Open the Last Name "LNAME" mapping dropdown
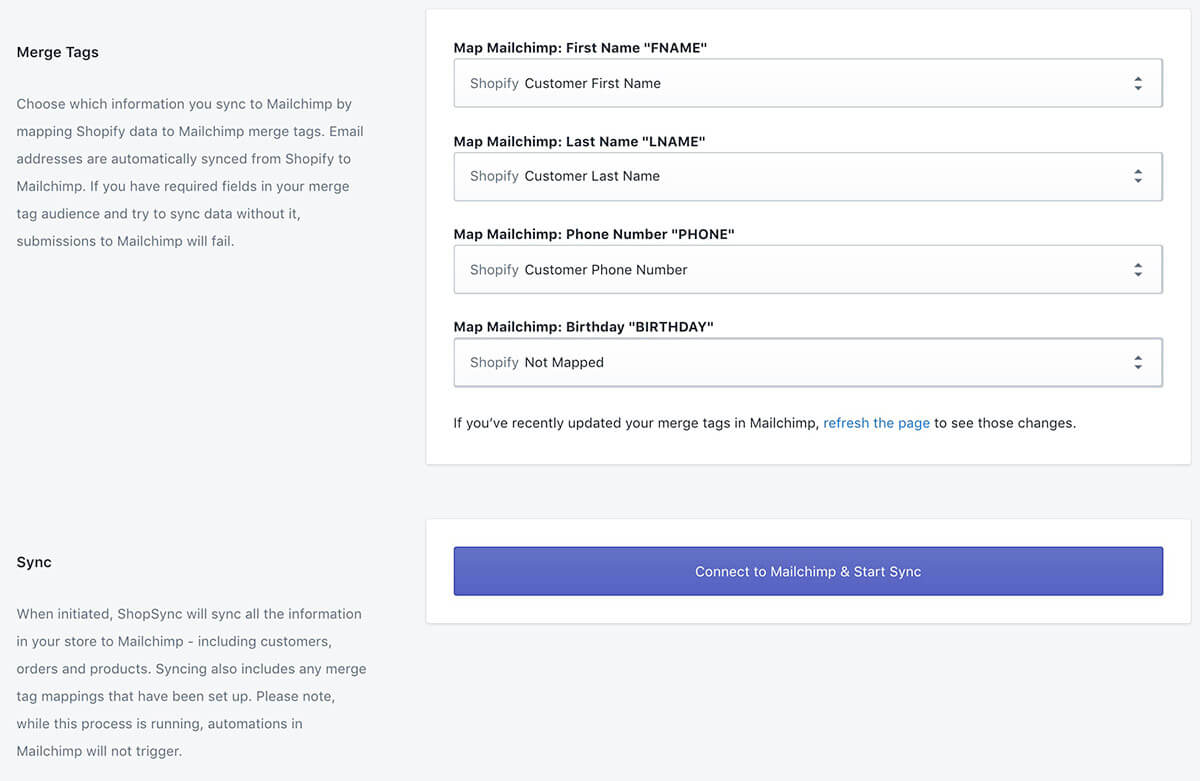 coord(808,176)
